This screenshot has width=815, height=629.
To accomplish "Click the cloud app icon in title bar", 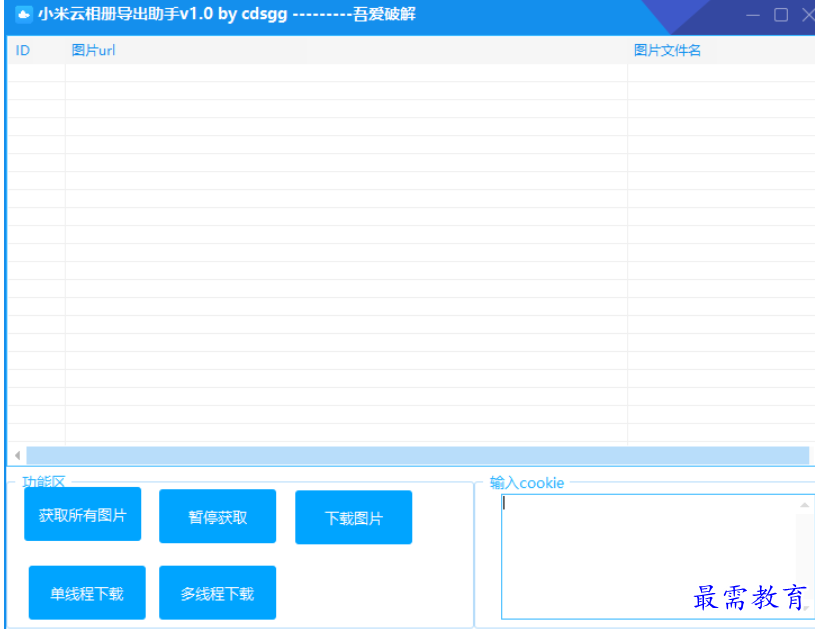I will (x=23, y=14).
